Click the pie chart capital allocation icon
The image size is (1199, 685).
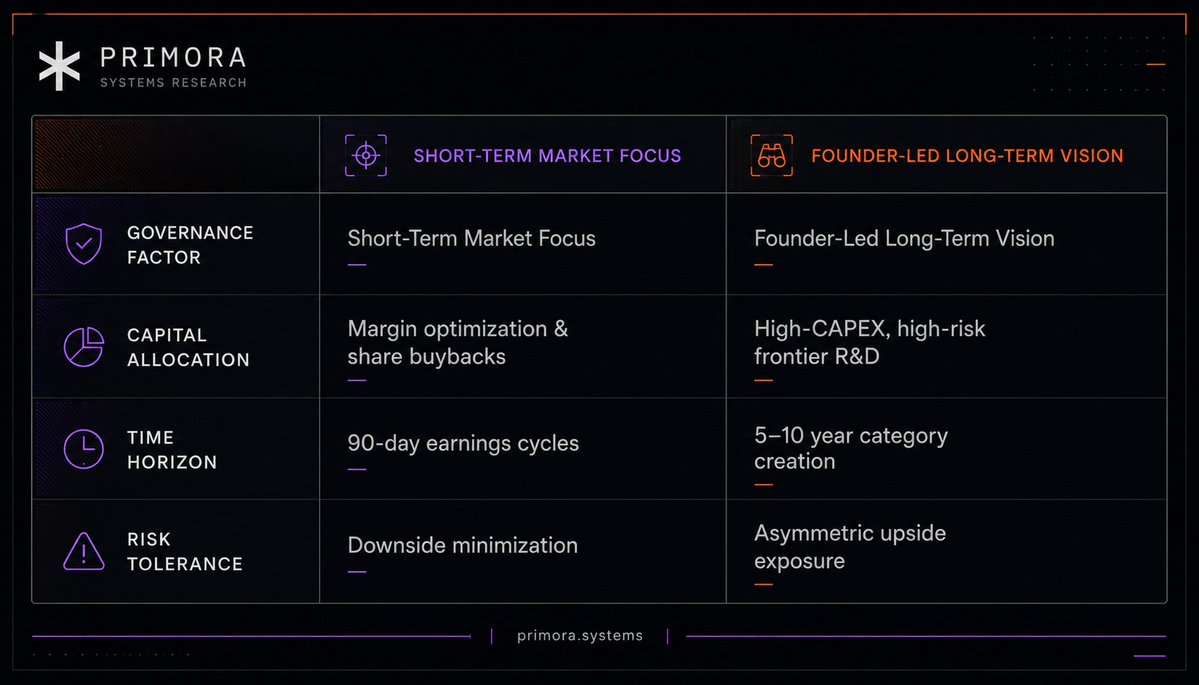tap(83, 347)
